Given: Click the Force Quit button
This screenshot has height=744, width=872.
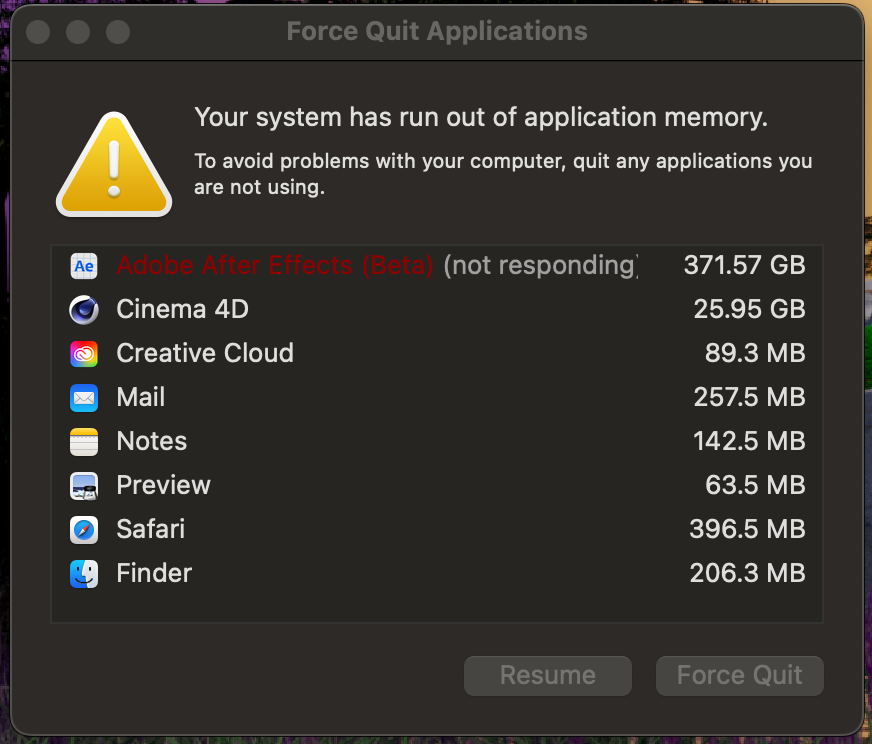Looking at the screenshot, I should 739,676.
